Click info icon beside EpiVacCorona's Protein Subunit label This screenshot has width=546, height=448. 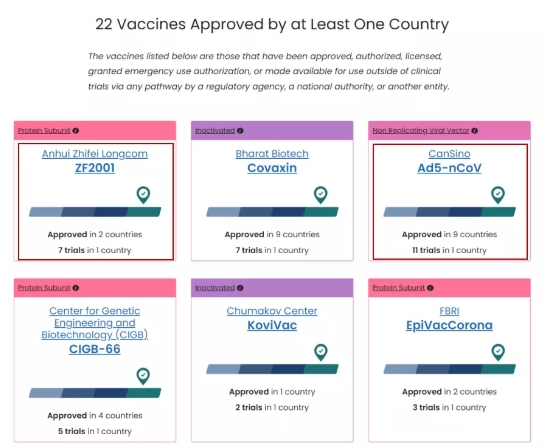pyautogui.click(x=430, y=288)
